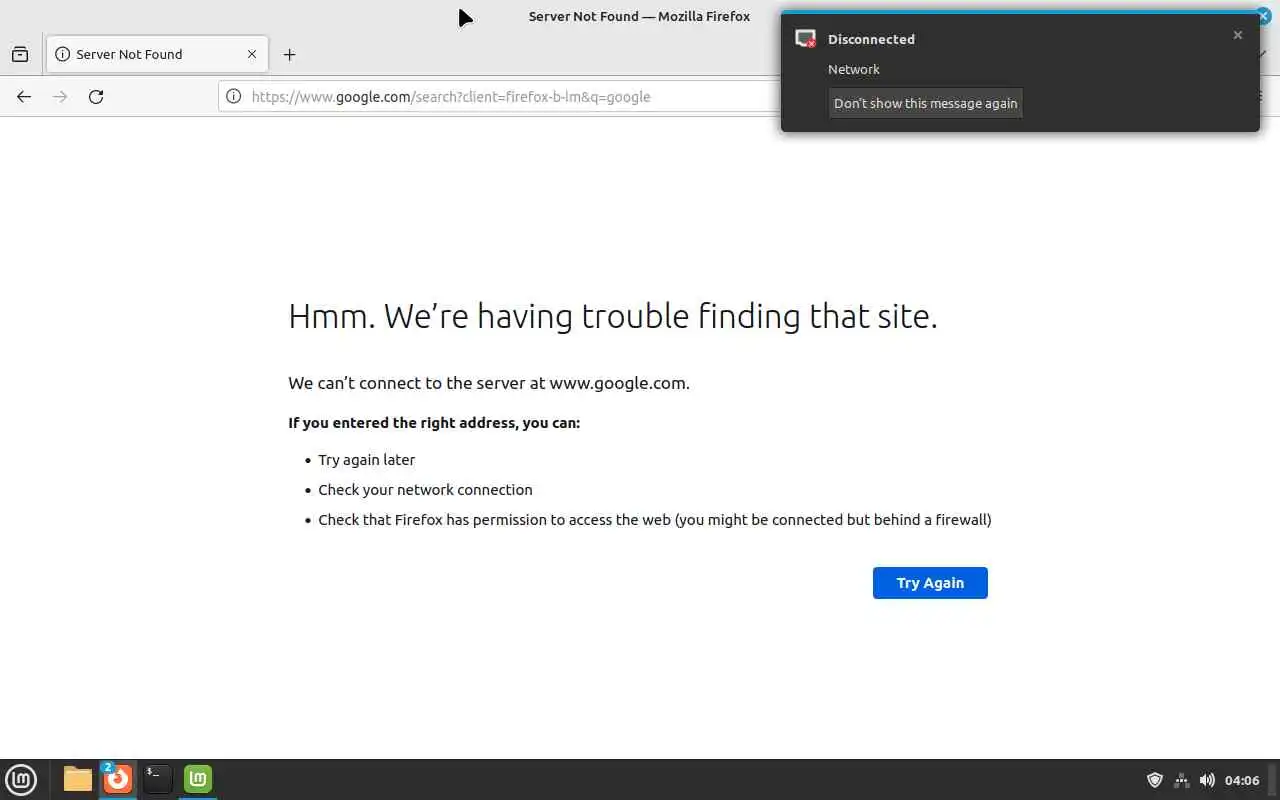
Task: Open the Firefox View icon left of the tabs
Action: point(20,55)
